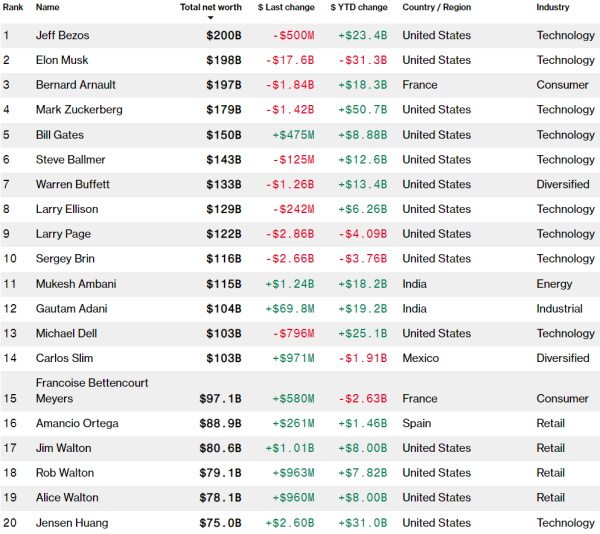600x534 pixels.
Task: Click Diversified in Warren Buffett's row
Action: [563, 184]
